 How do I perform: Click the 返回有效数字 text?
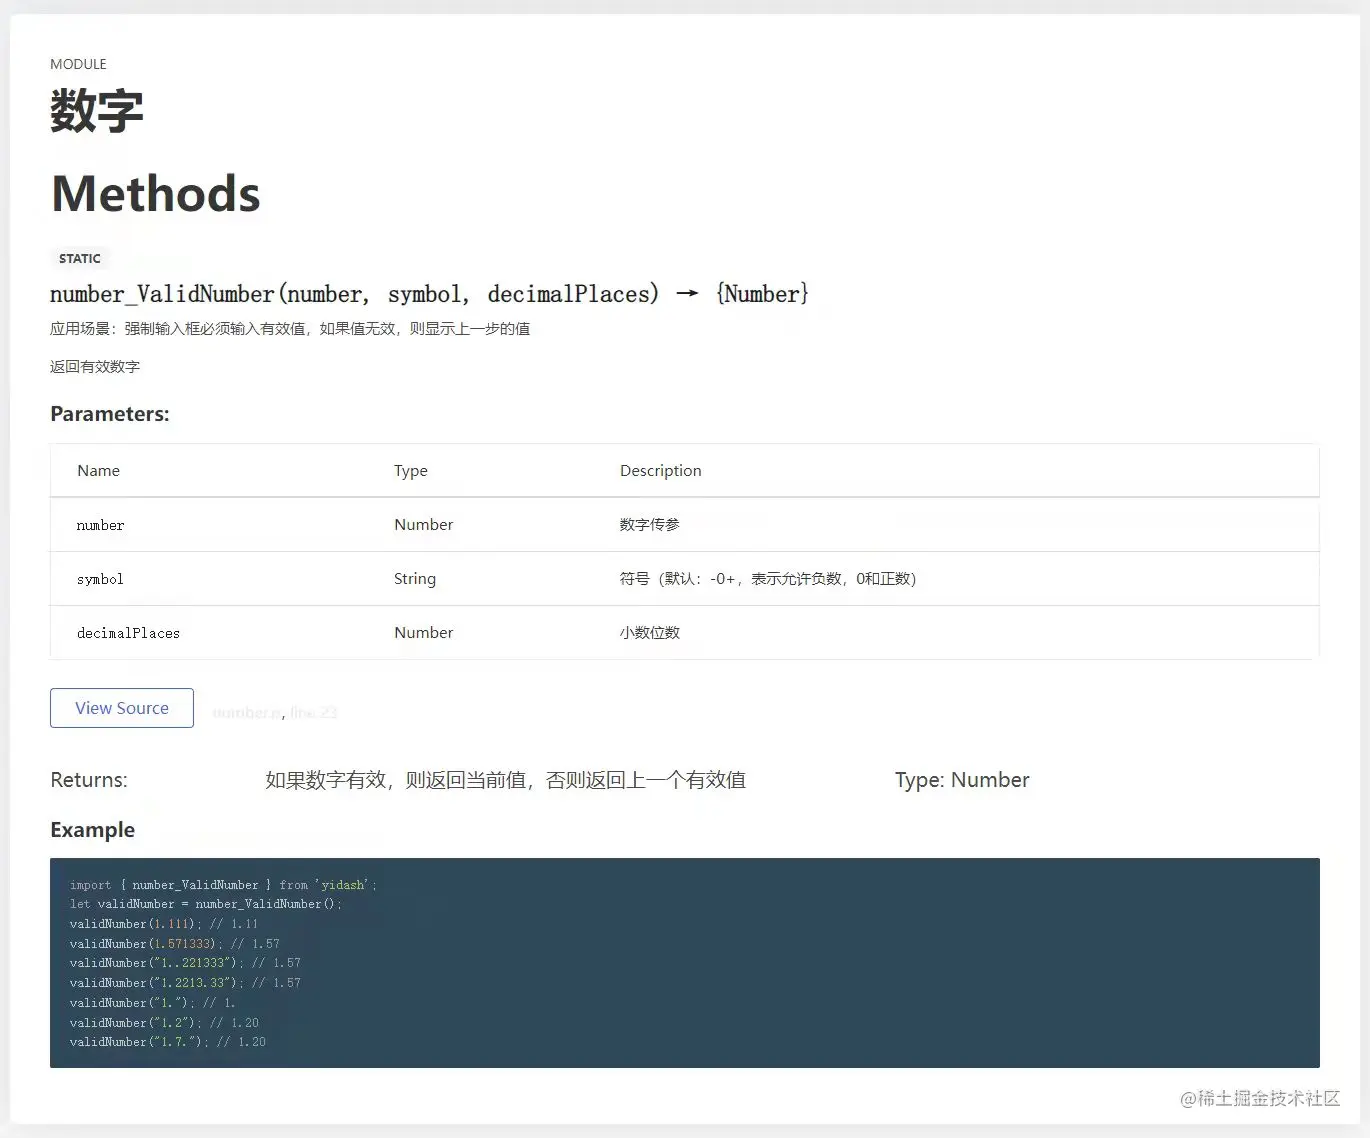[95, 367]
